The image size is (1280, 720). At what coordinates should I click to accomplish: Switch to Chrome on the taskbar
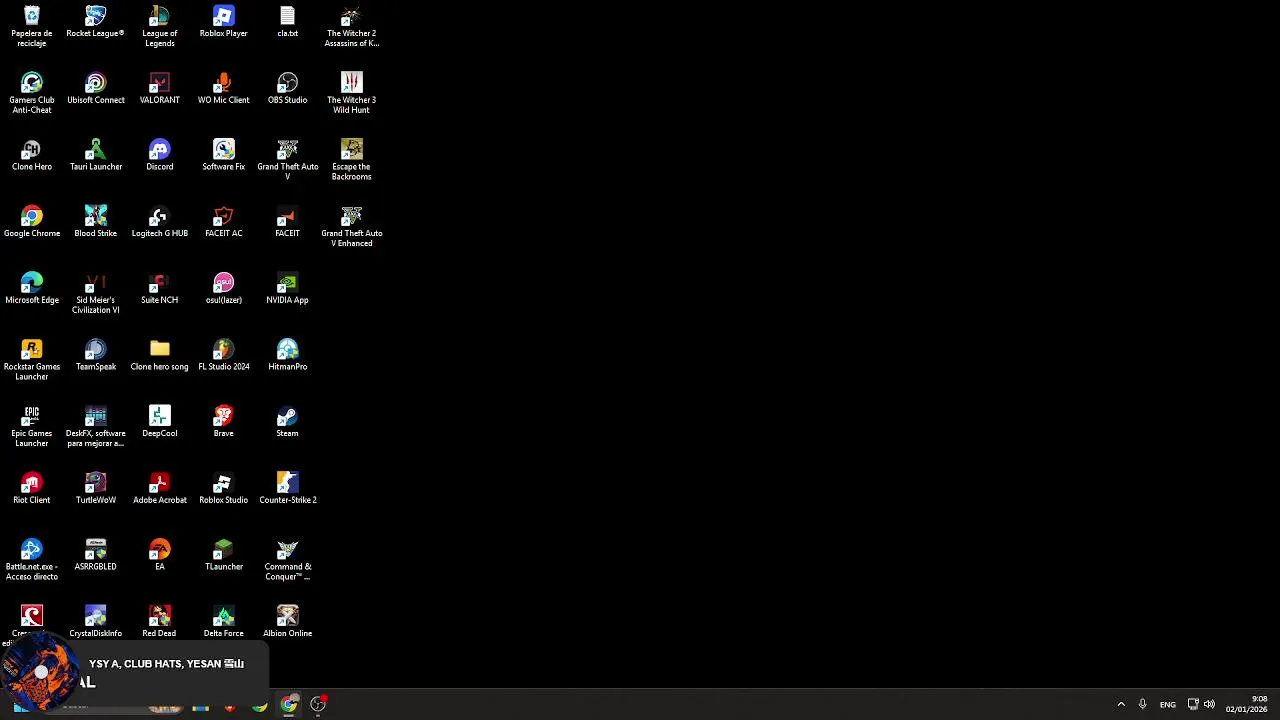(289, 704)
